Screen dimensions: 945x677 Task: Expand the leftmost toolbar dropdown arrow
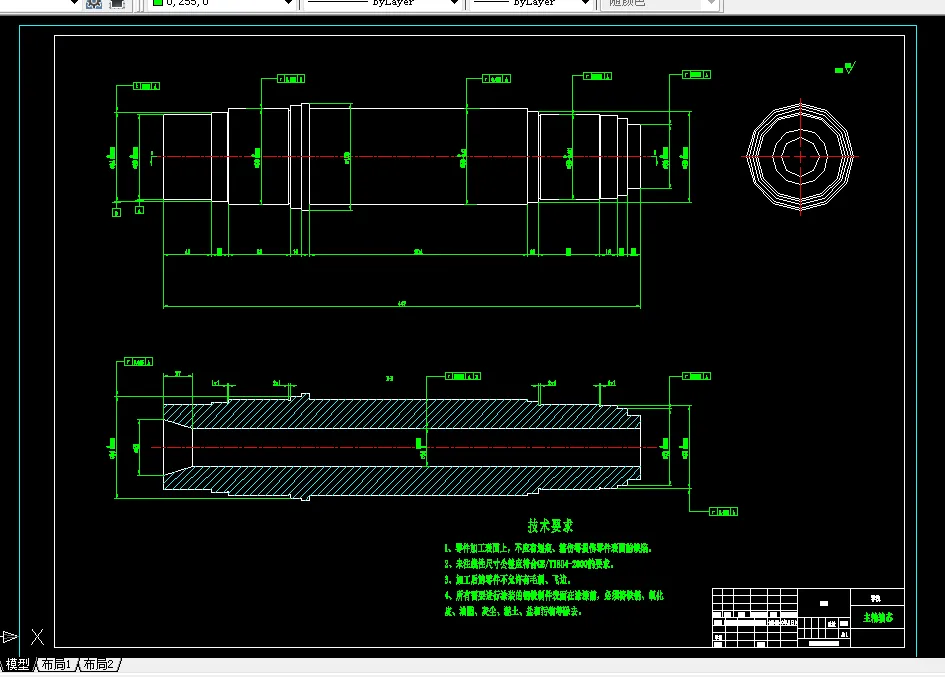coord(74,2)
